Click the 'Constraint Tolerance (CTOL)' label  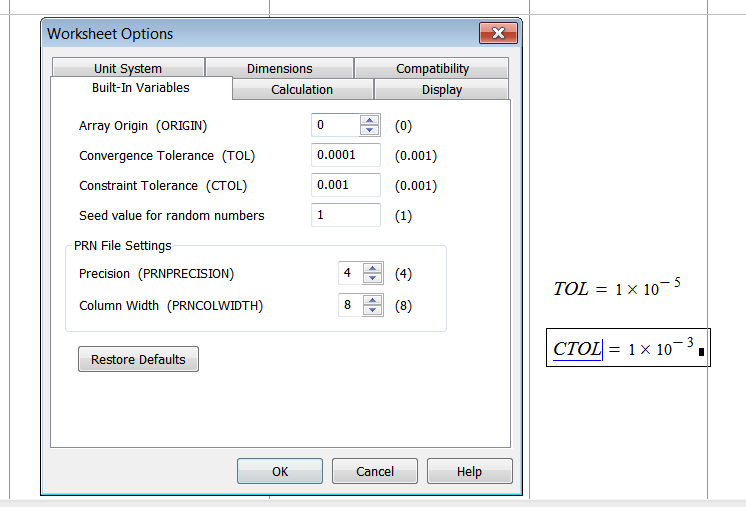pos(163,185)
